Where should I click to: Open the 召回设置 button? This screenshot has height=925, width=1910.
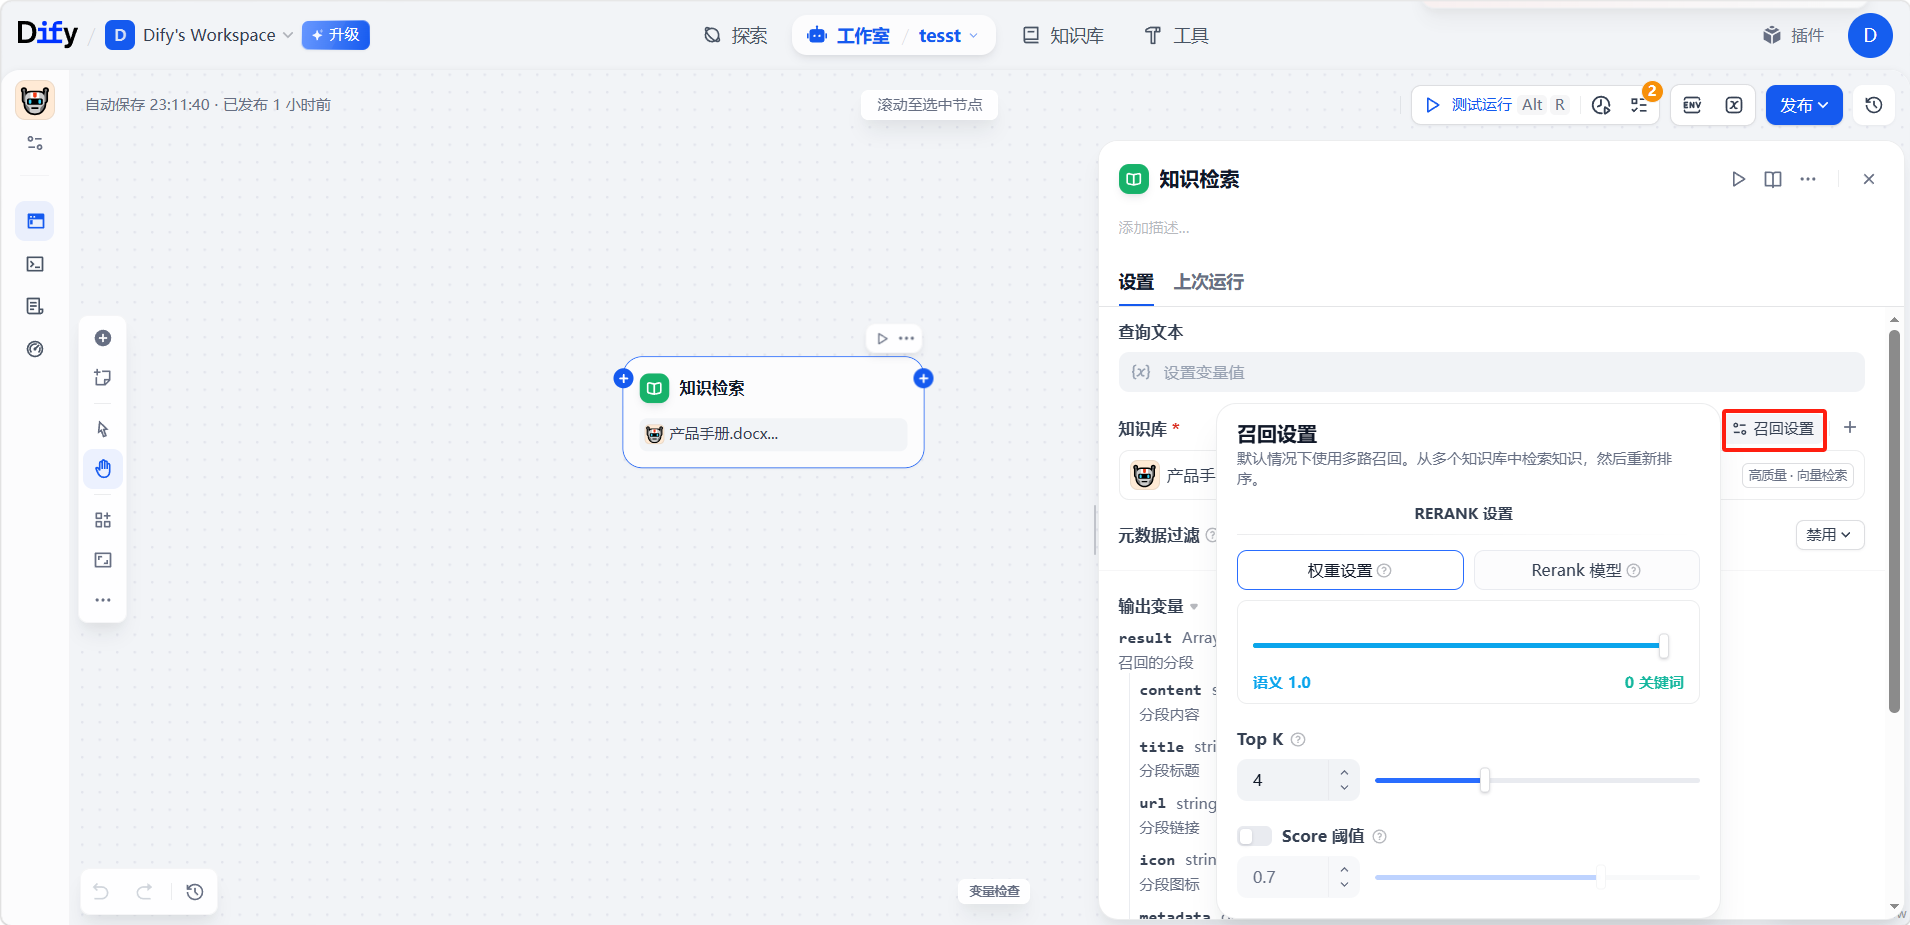pyautogui.click(x=1774, y=429)
